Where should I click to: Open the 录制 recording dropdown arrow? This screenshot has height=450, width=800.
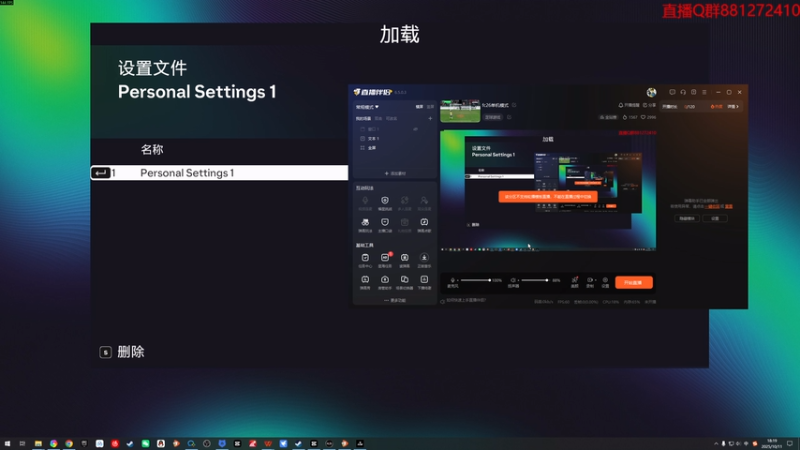[595, 280]
